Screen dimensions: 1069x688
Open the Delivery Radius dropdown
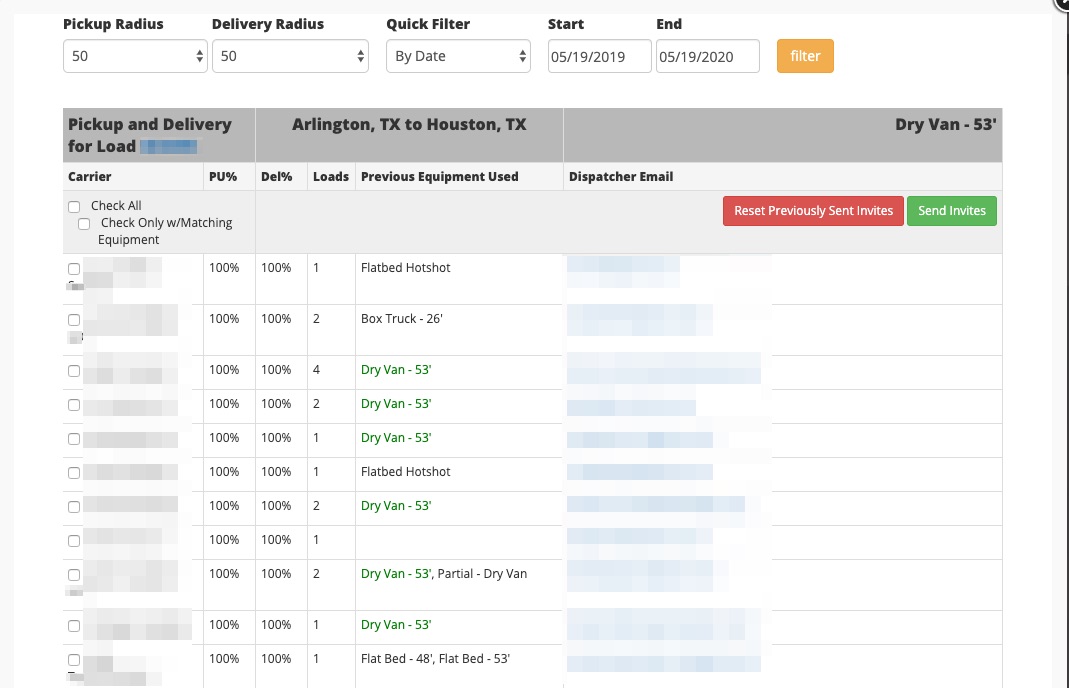coord(290,57)
